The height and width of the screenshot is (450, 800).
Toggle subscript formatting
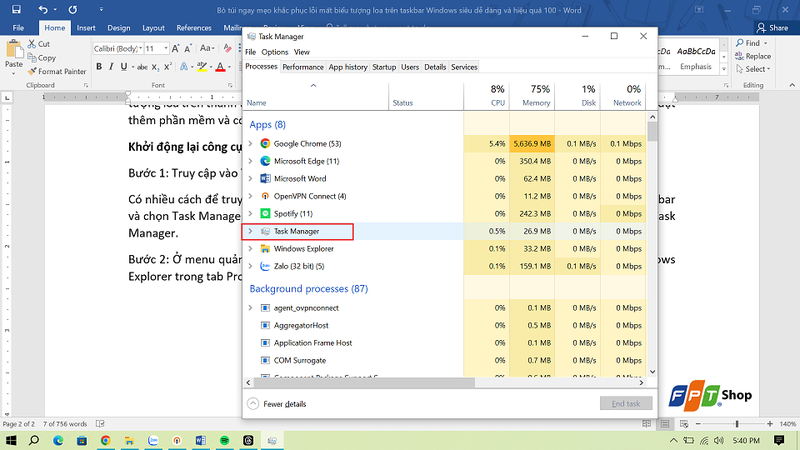coord(155,67)
